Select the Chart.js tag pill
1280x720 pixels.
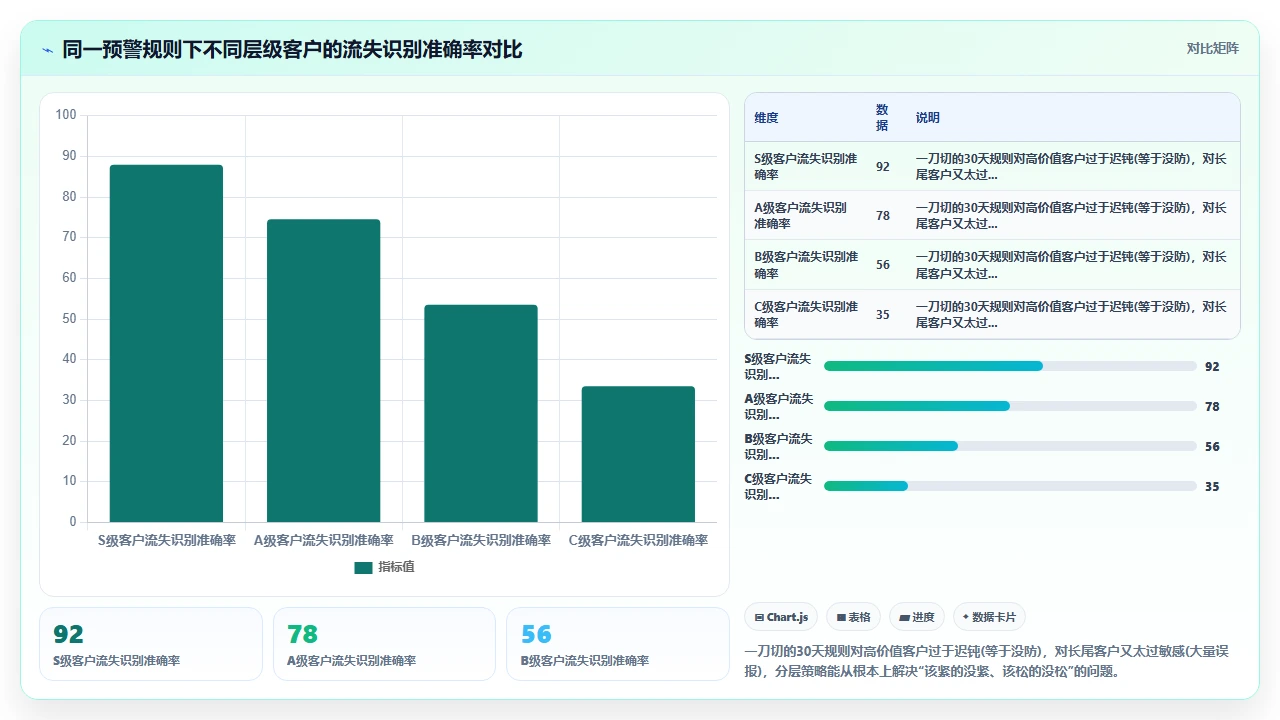(782, 617)
